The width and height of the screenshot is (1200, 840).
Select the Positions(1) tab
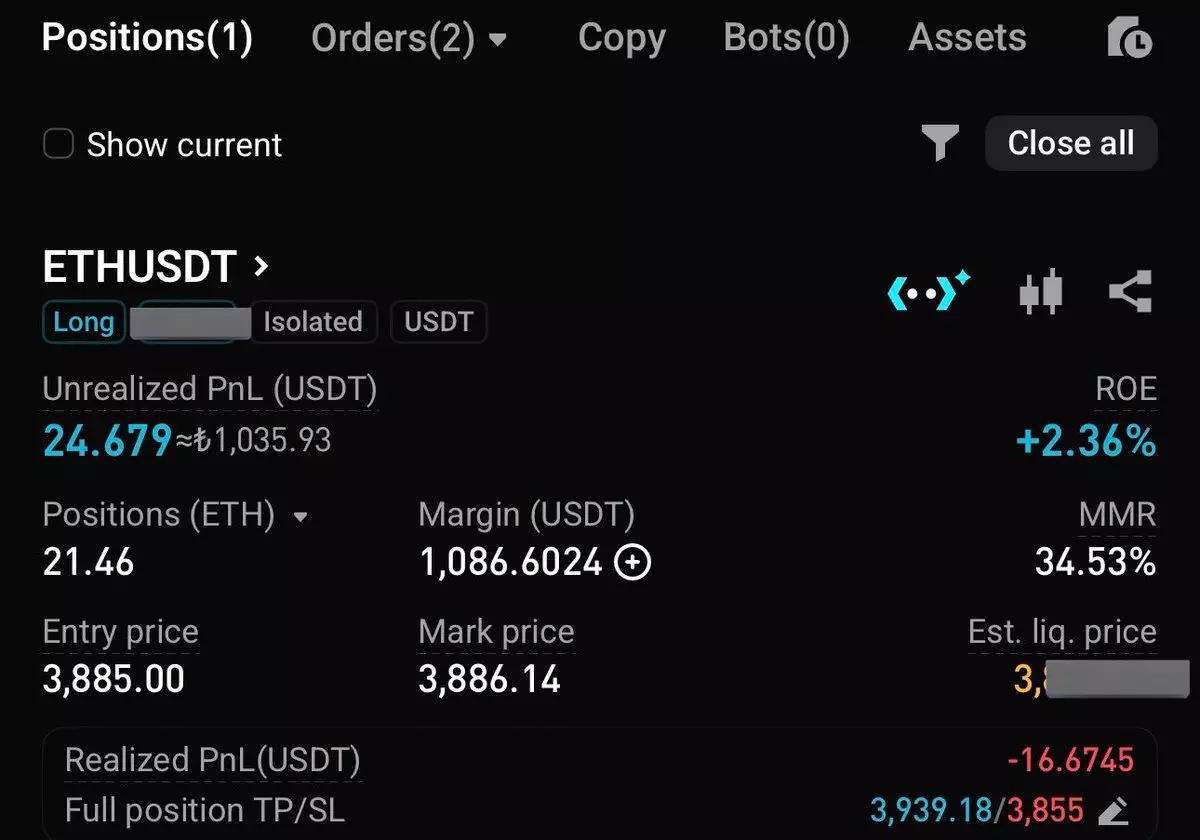[x=147, y=38]
